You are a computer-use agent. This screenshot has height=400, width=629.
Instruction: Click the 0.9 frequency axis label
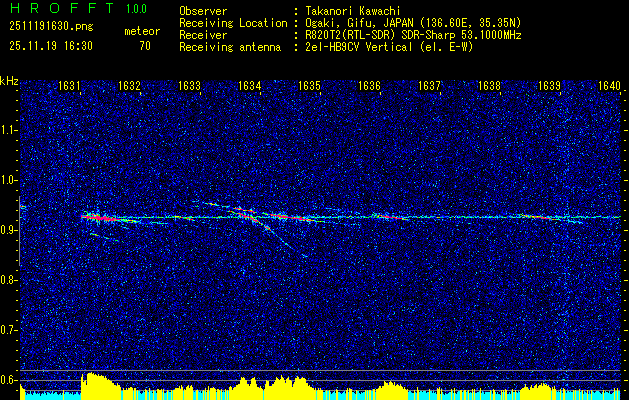tap(9, 230)
